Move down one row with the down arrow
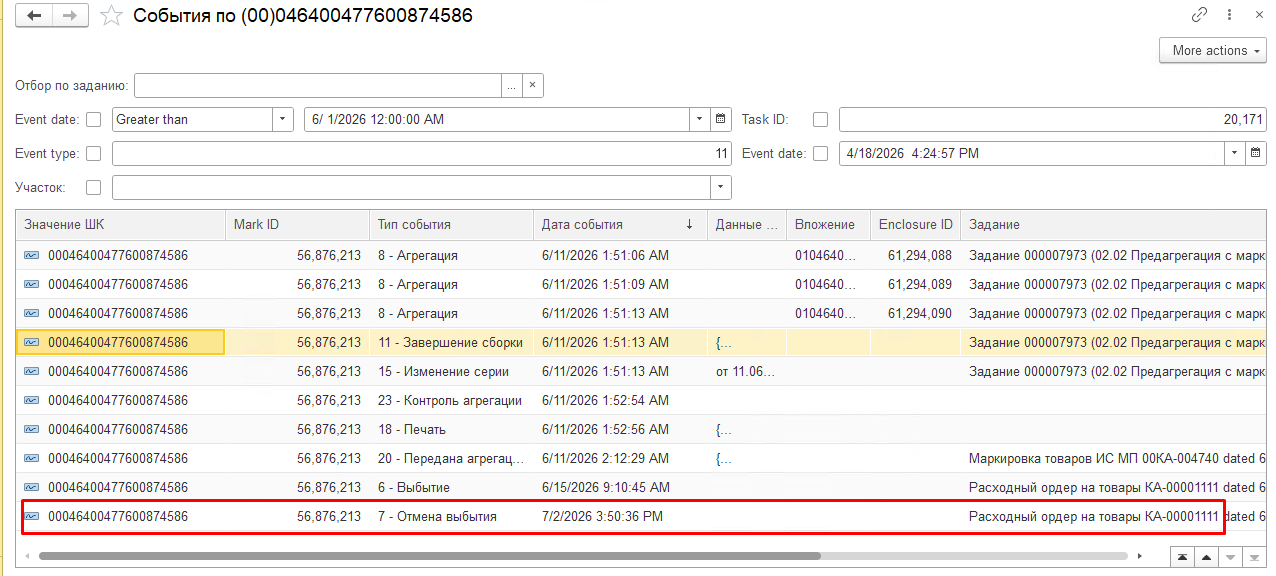Screen dimensions: 1276x576 click(1231, 556)
